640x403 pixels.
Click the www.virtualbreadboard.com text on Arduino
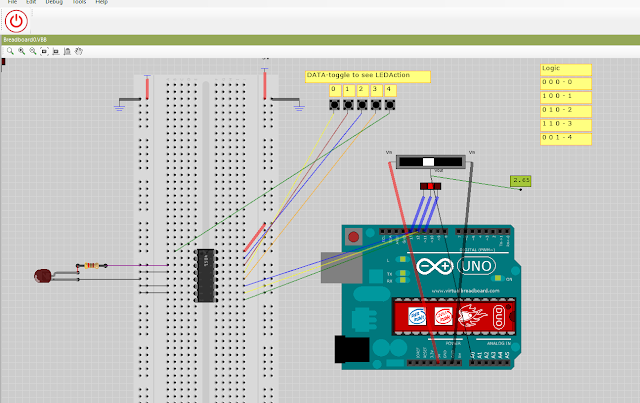pyautogui.click(x=465, y=291)
